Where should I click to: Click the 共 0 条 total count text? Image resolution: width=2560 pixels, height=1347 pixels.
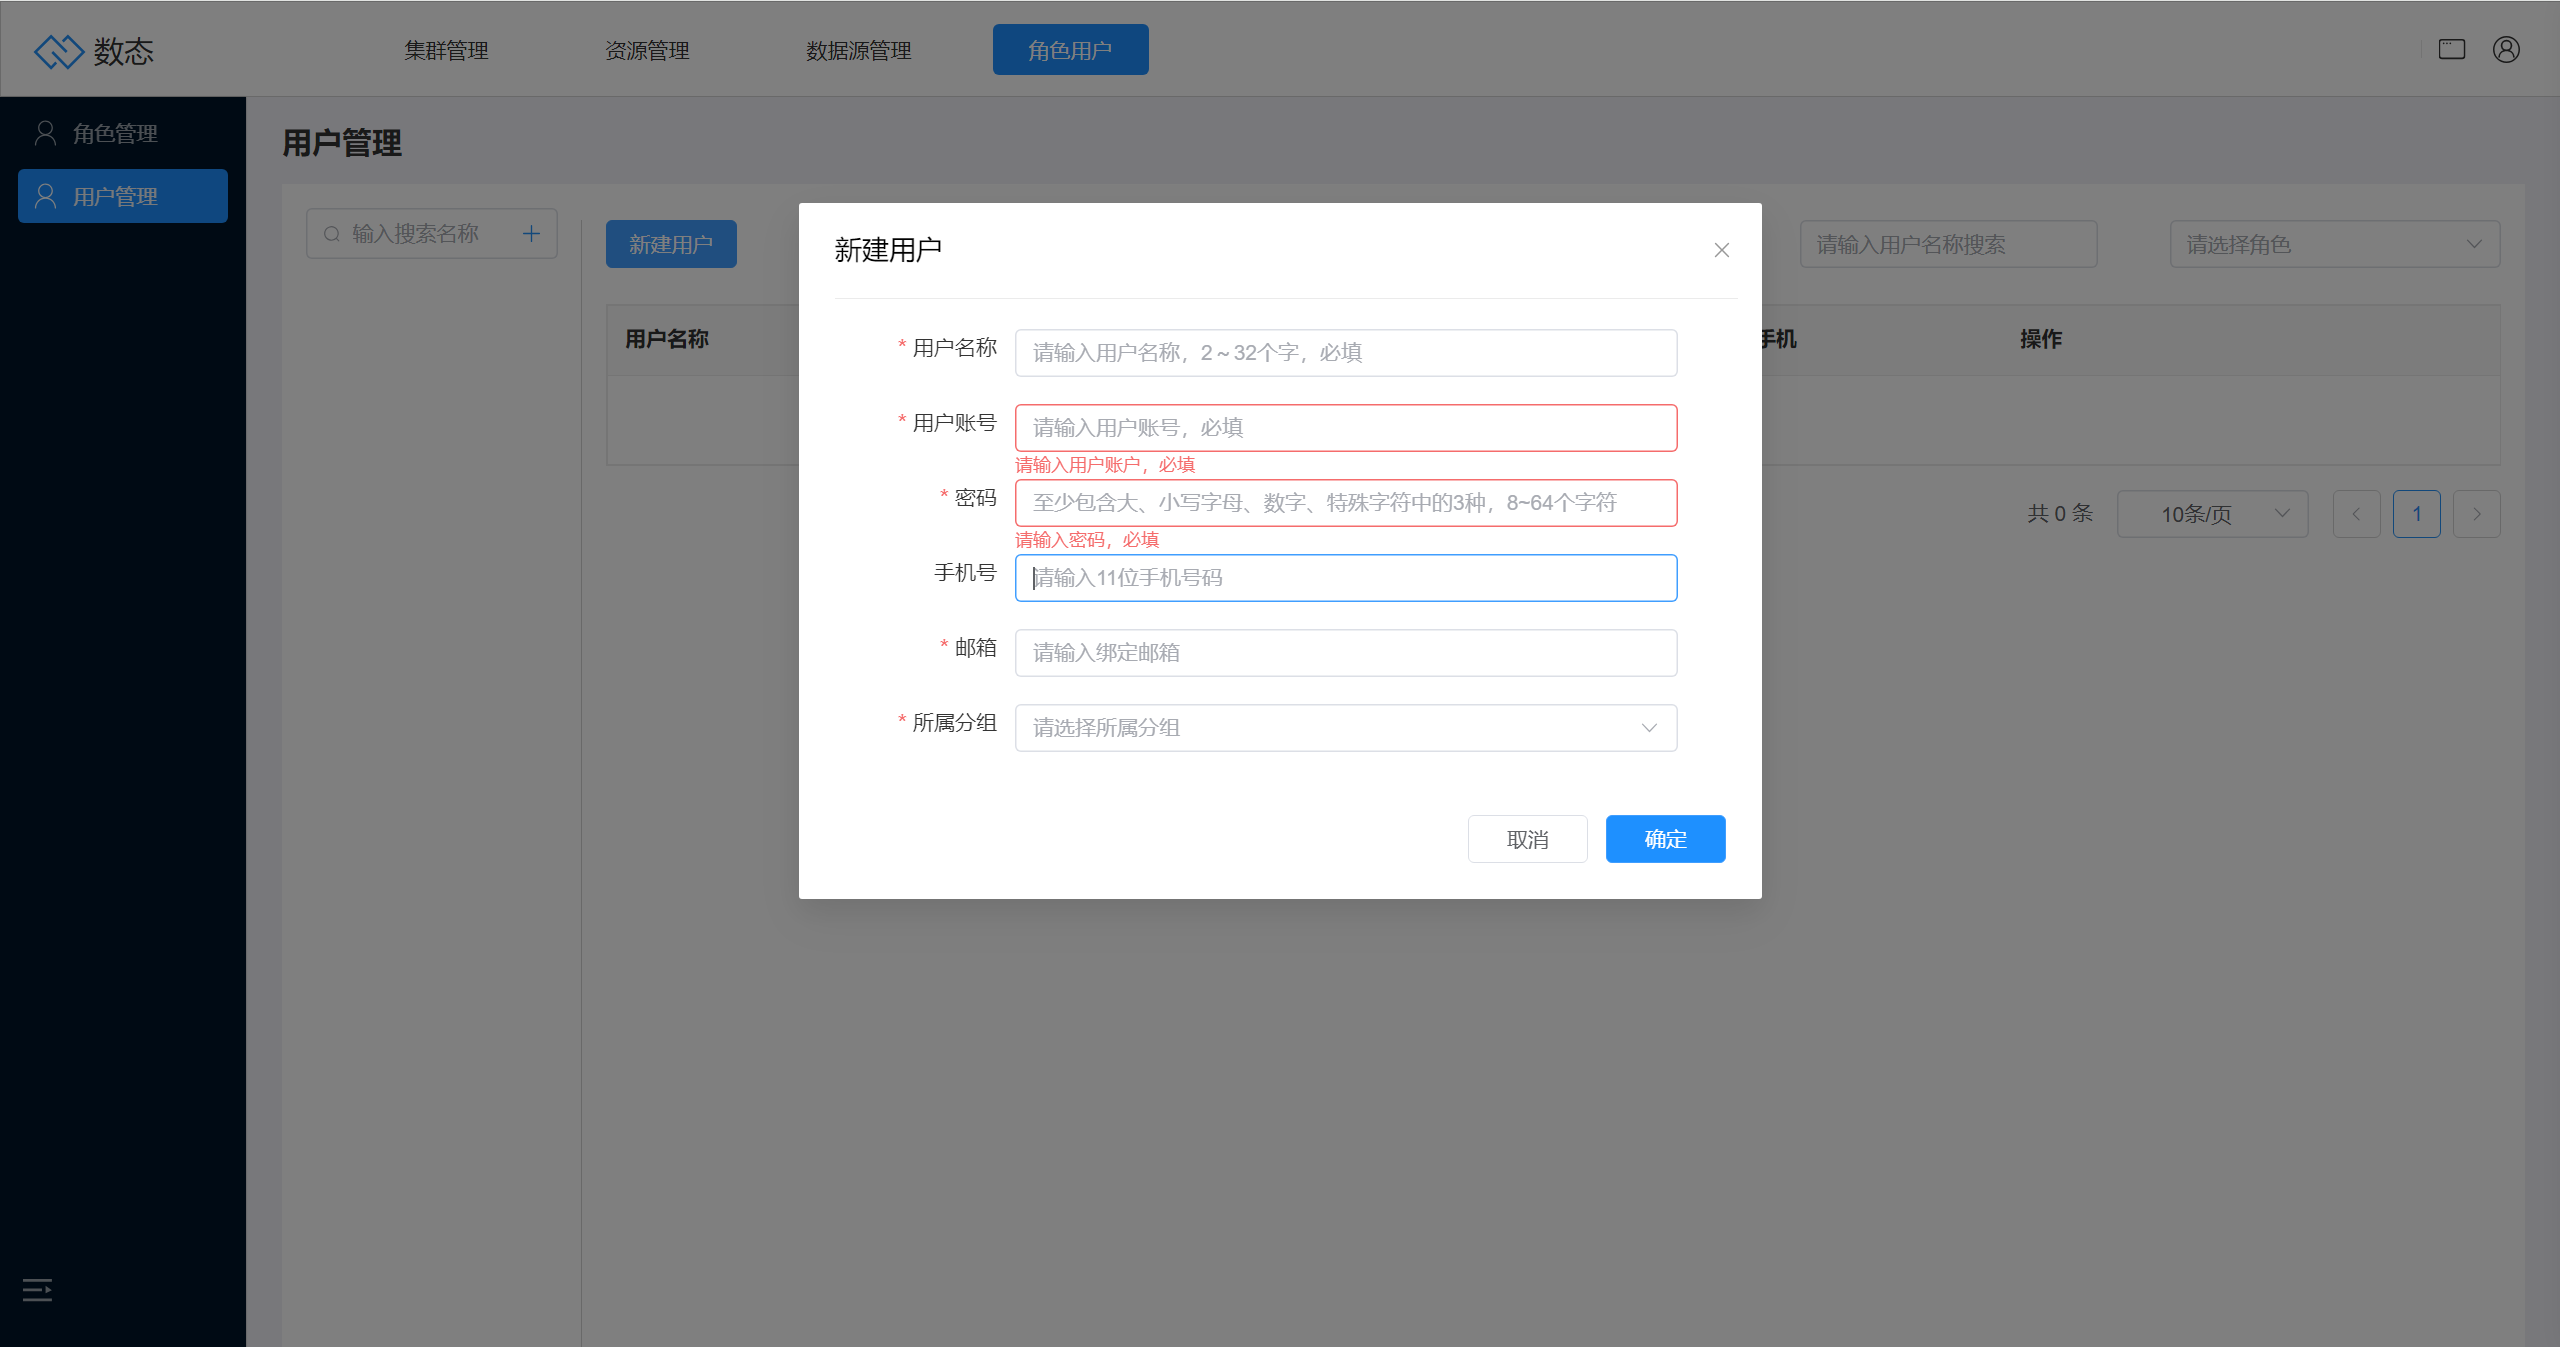2060,514
